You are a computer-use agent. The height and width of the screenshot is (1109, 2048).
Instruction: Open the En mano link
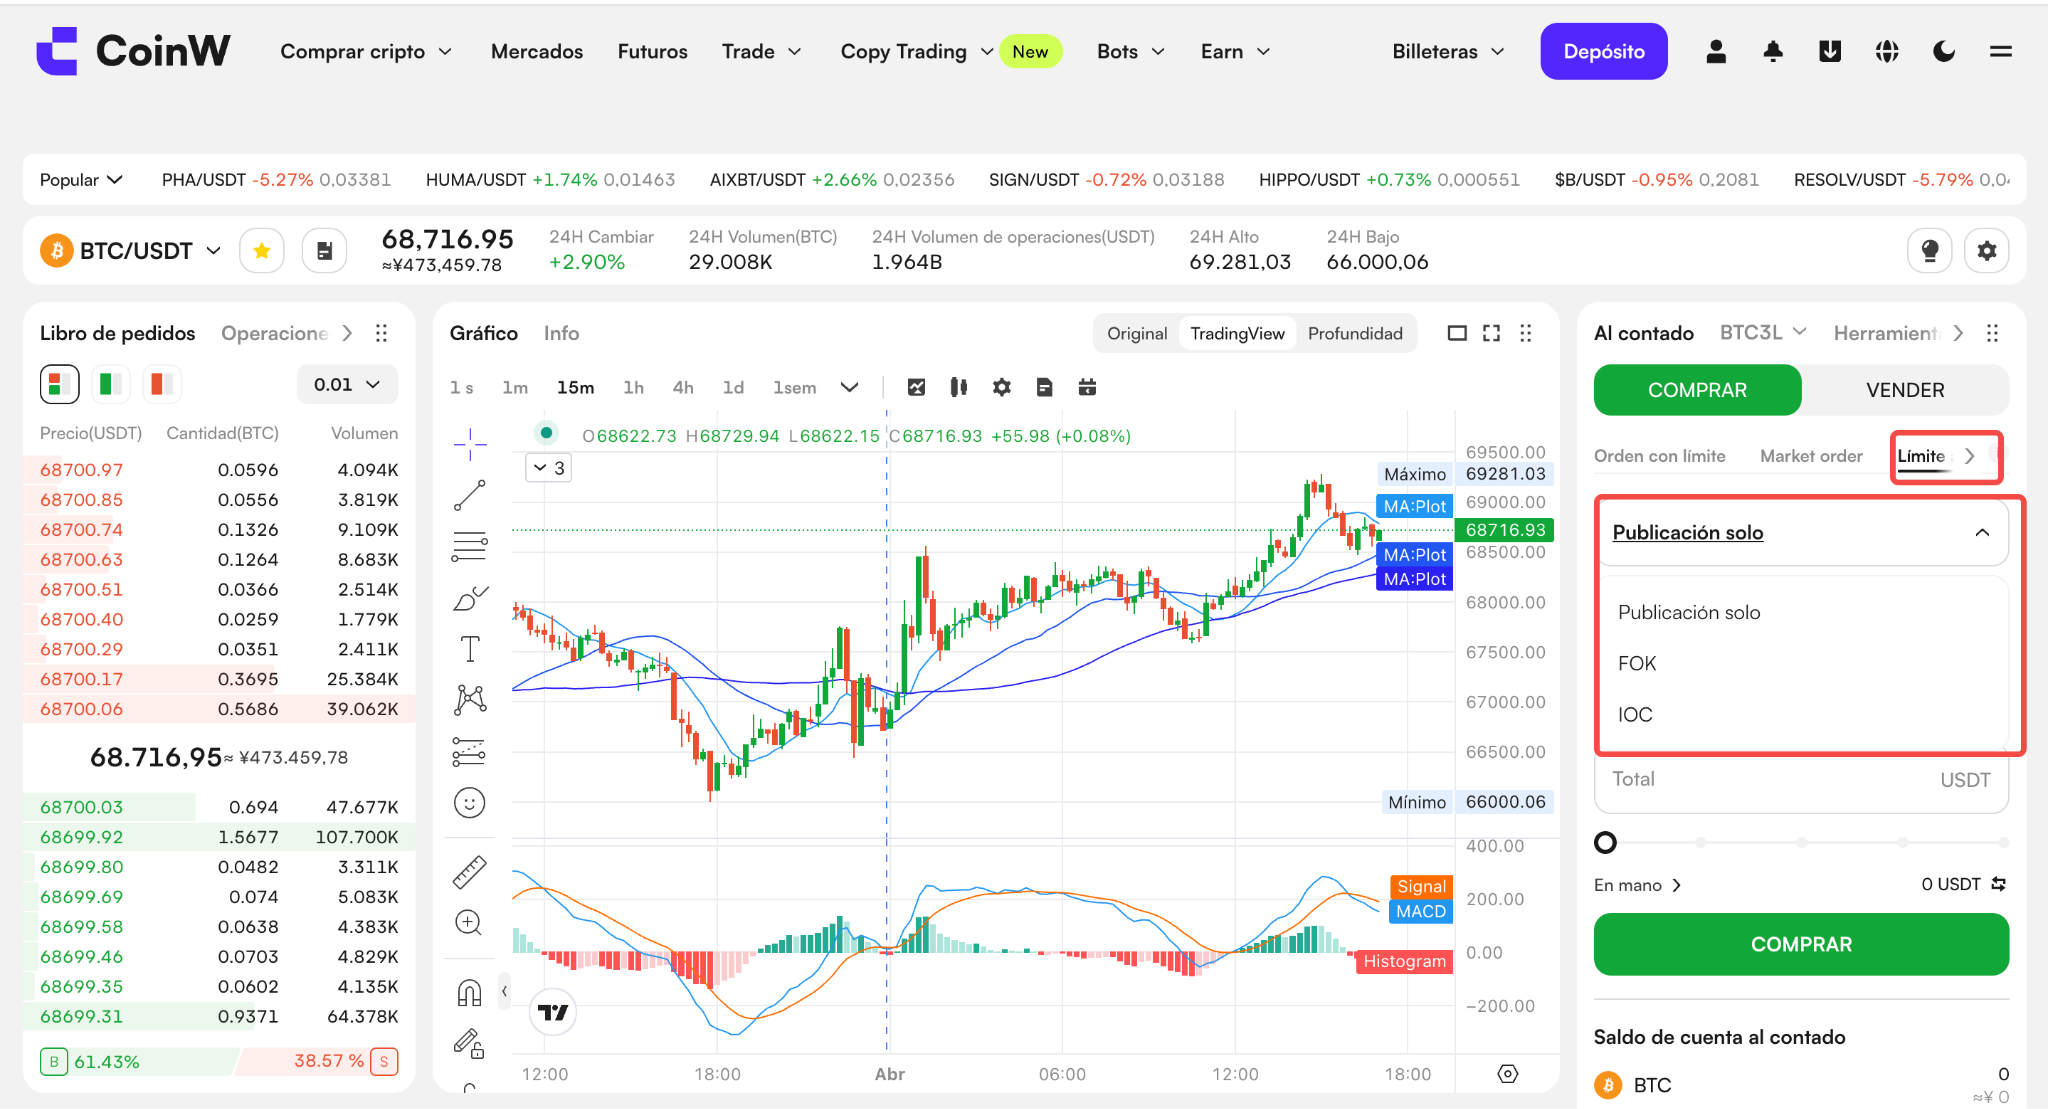(x=1638, y=885)
